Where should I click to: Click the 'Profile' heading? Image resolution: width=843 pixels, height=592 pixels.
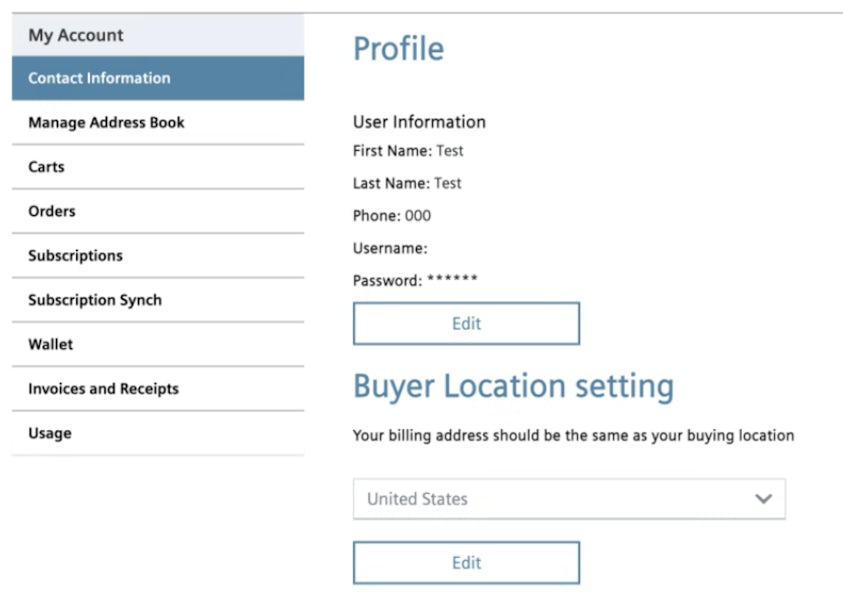398,49
